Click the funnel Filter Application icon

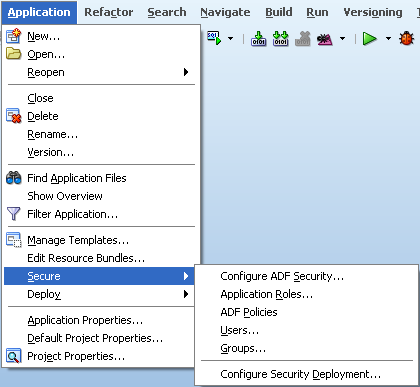pos(14,214)
